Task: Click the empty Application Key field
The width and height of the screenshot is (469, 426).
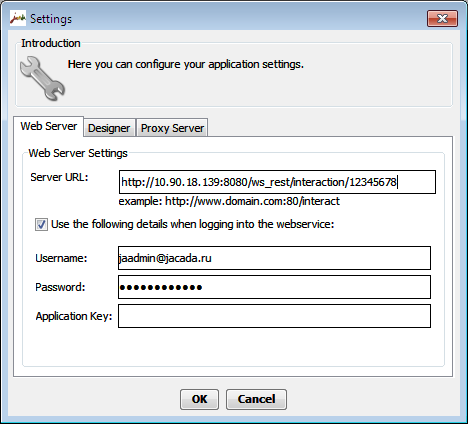Action: coord(274,316)
